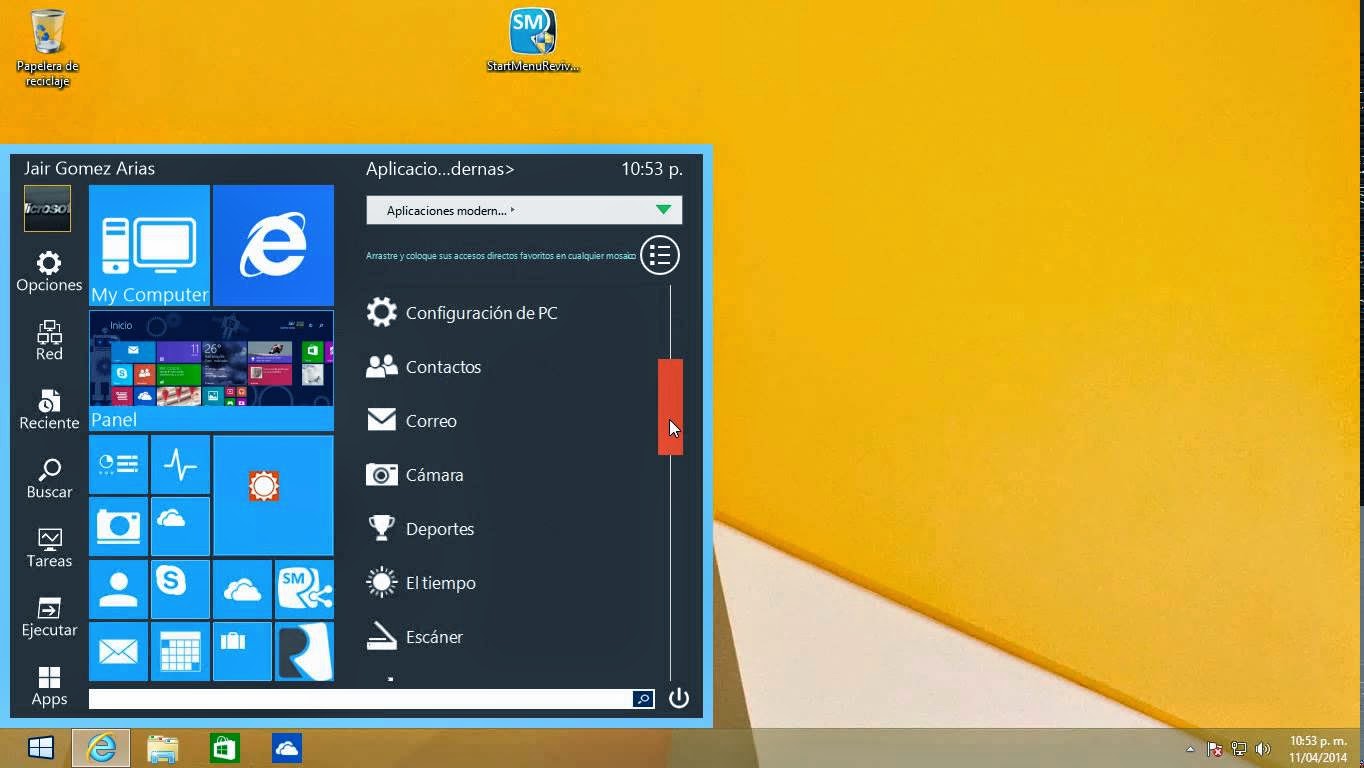Toggle the list view round button
This screenshot has height=768, width=1364.
[660, 256]
